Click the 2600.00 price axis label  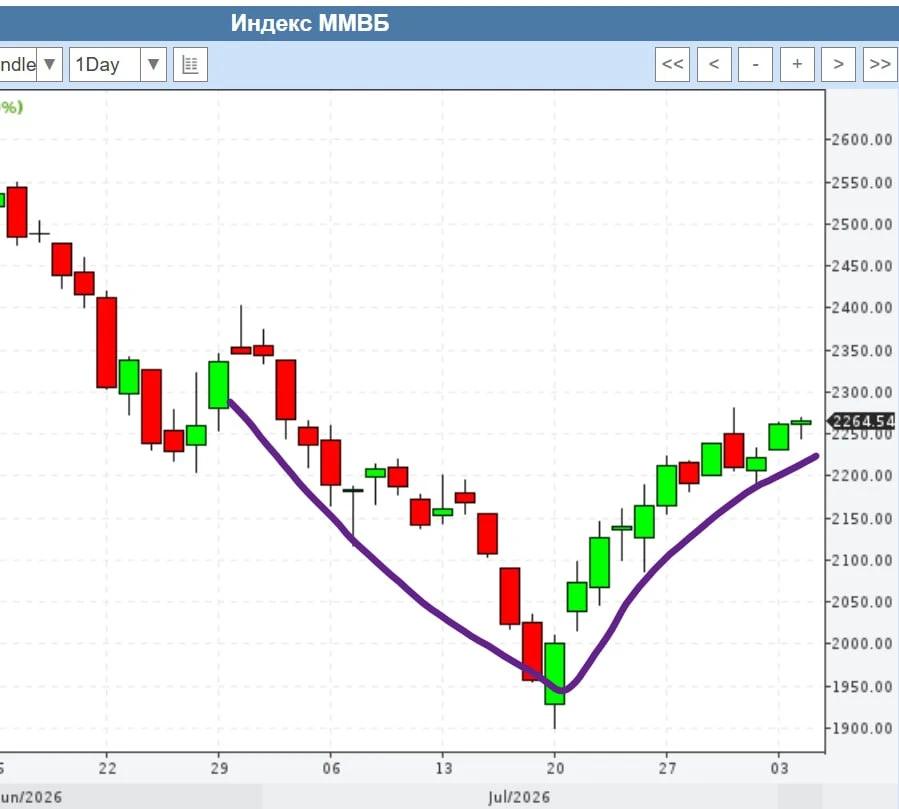point(862,140)
